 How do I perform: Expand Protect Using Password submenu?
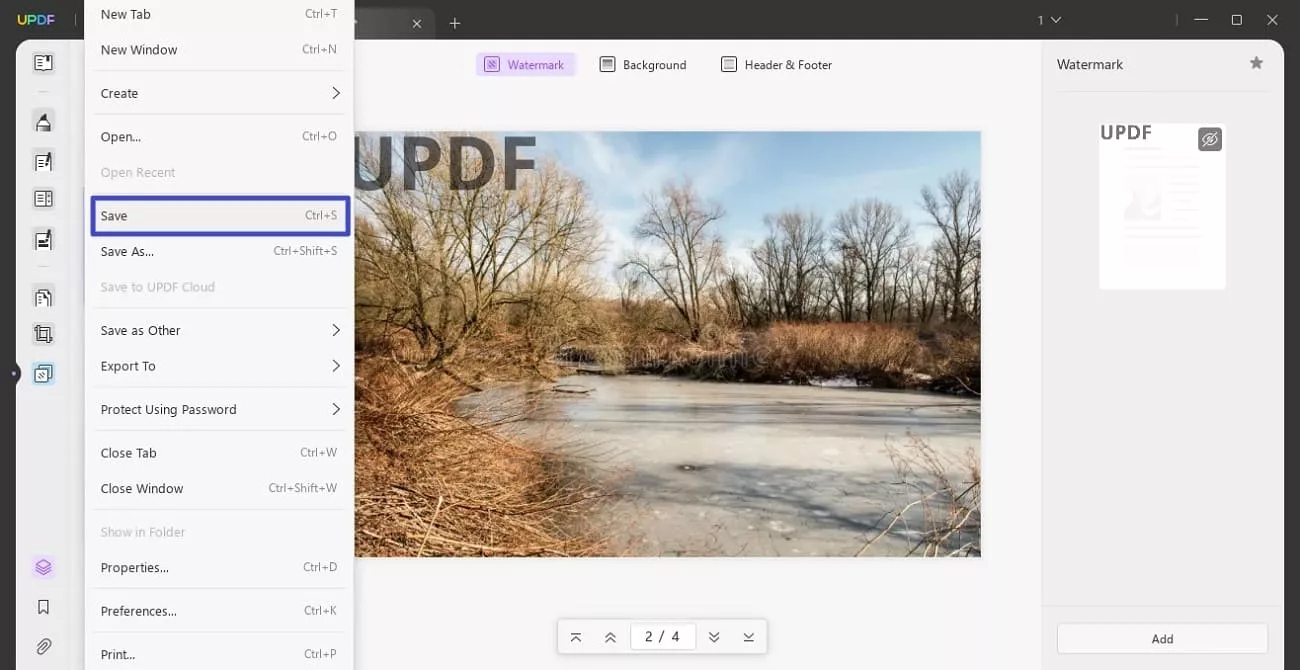219,409
